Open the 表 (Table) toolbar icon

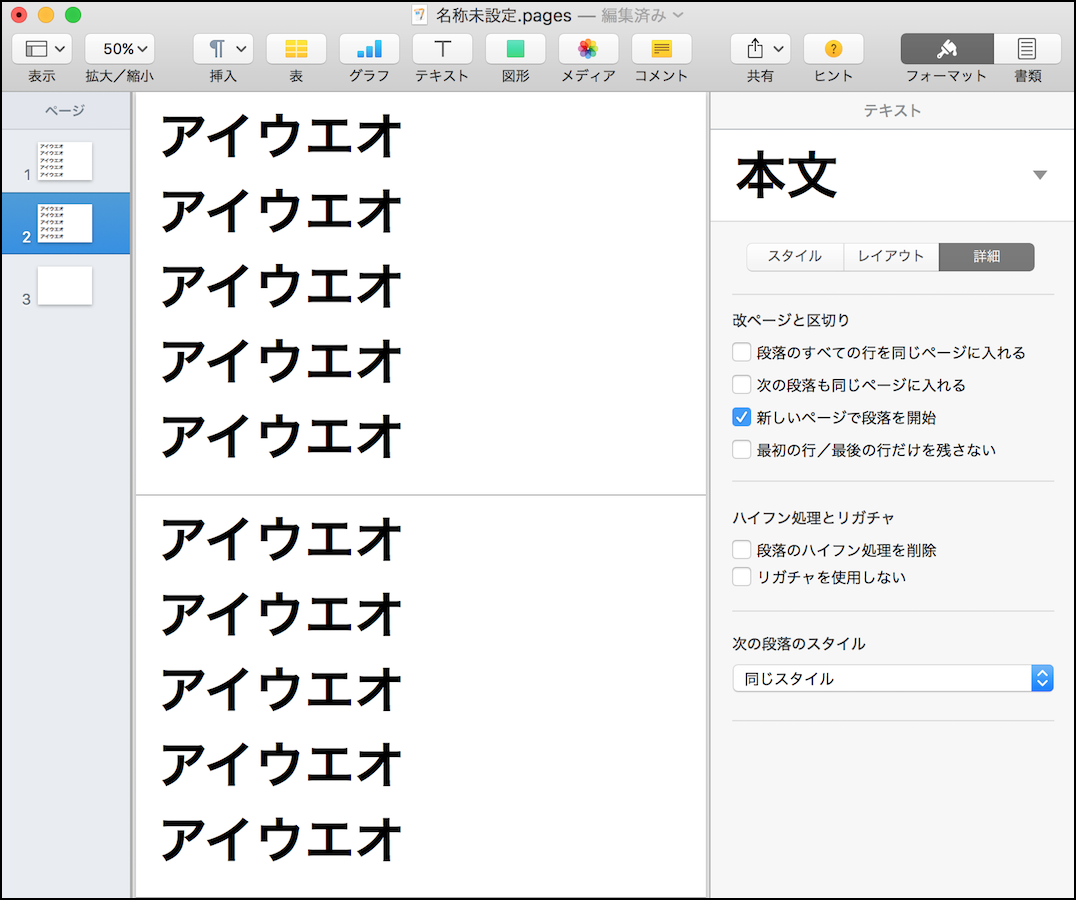(296, 49)
